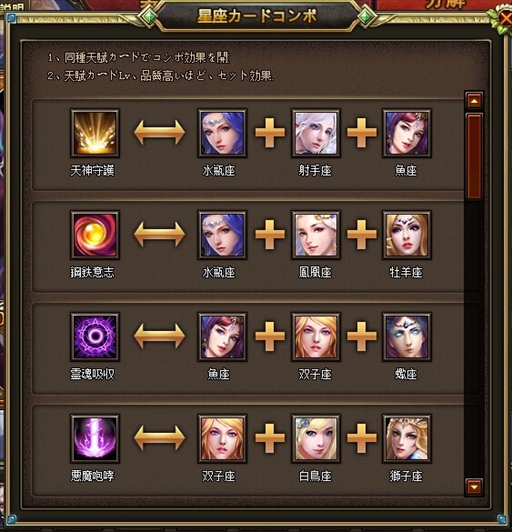Click the red scrollbar thumb
The image size is (512, 532).
click(474, 156)
